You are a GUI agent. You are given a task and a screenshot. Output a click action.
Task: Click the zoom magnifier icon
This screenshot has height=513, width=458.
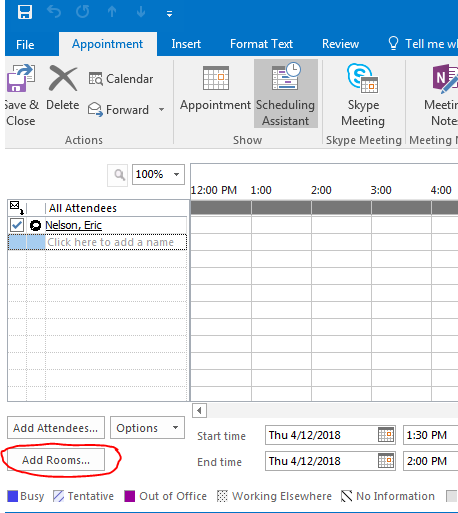point(118,175)
